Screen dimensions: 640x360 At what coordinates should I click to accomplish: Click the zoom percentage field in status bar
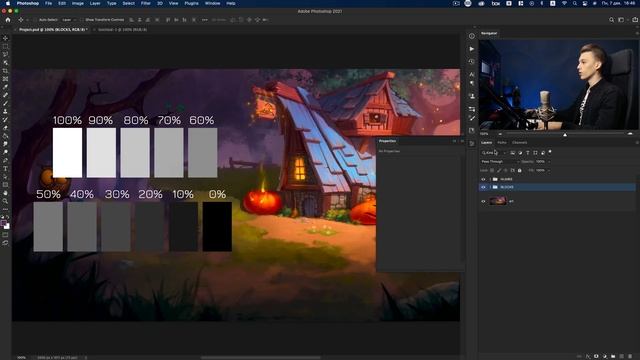[22, 358]
